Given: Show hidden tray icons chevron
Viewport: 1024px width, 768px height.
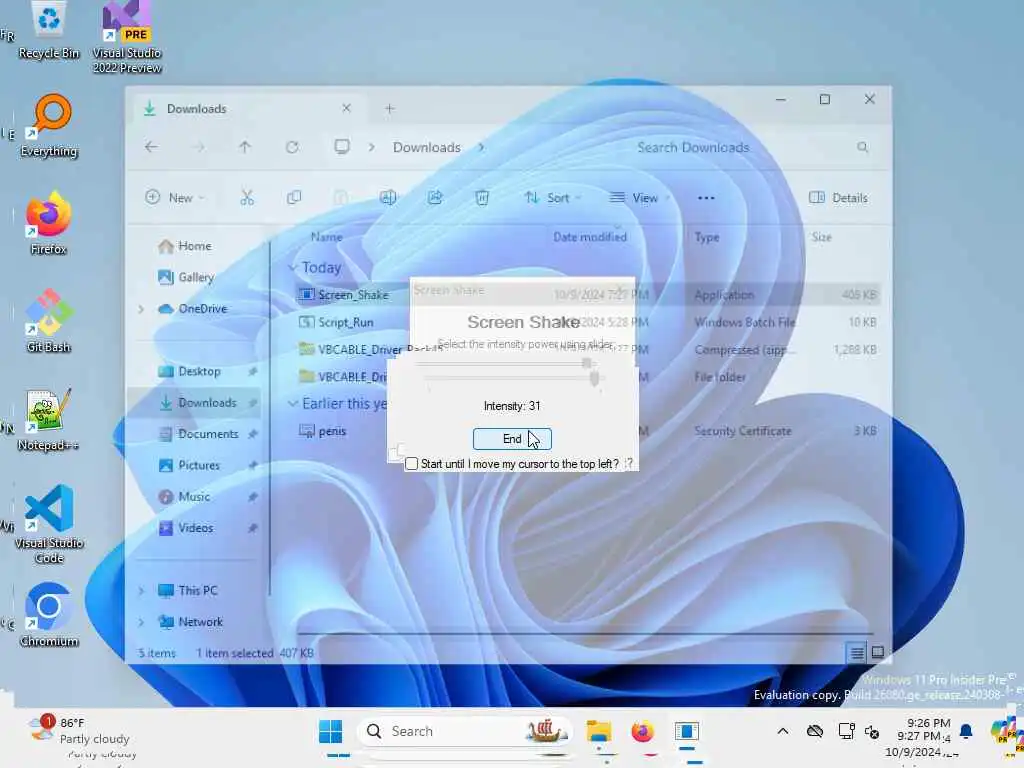Looking at the screenshot, I should pos(782,731).
